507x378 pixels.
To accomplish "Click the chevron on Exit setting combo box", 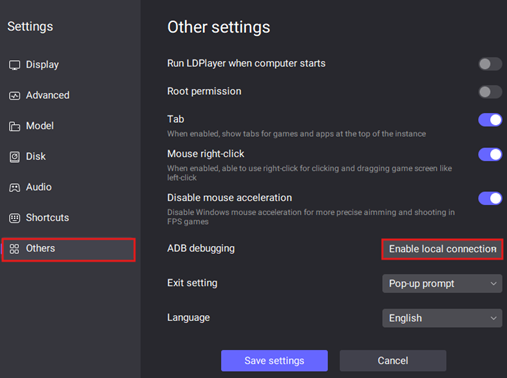I will click(x=493, y=284).
